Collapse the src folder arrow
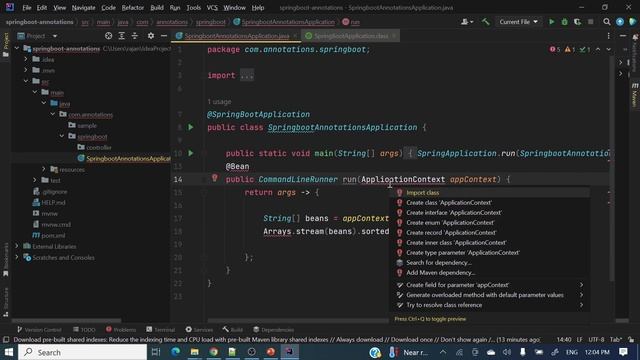This screenshot has width=640, height=360. [x=26, y=81]
